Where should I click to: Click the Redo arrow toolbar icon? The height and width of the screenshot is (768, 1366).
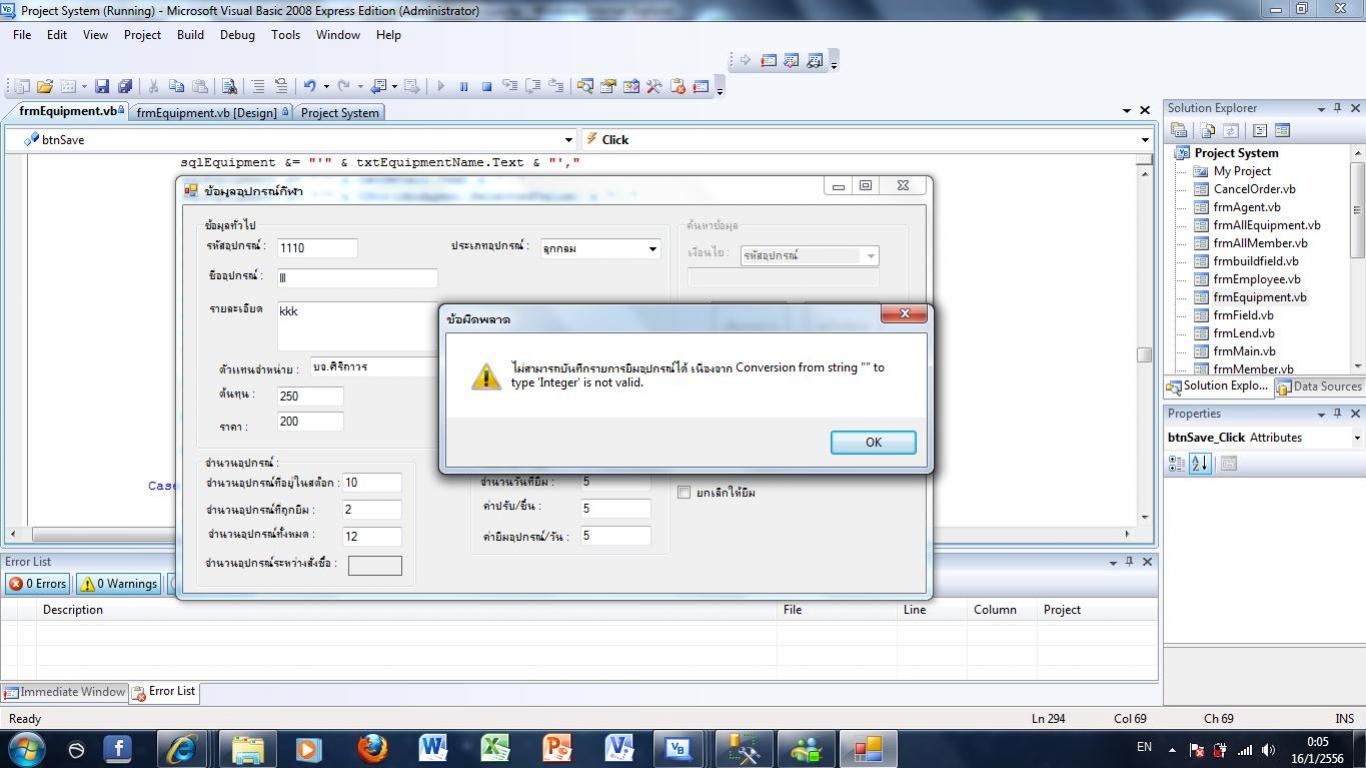click(x=344, y=87)
